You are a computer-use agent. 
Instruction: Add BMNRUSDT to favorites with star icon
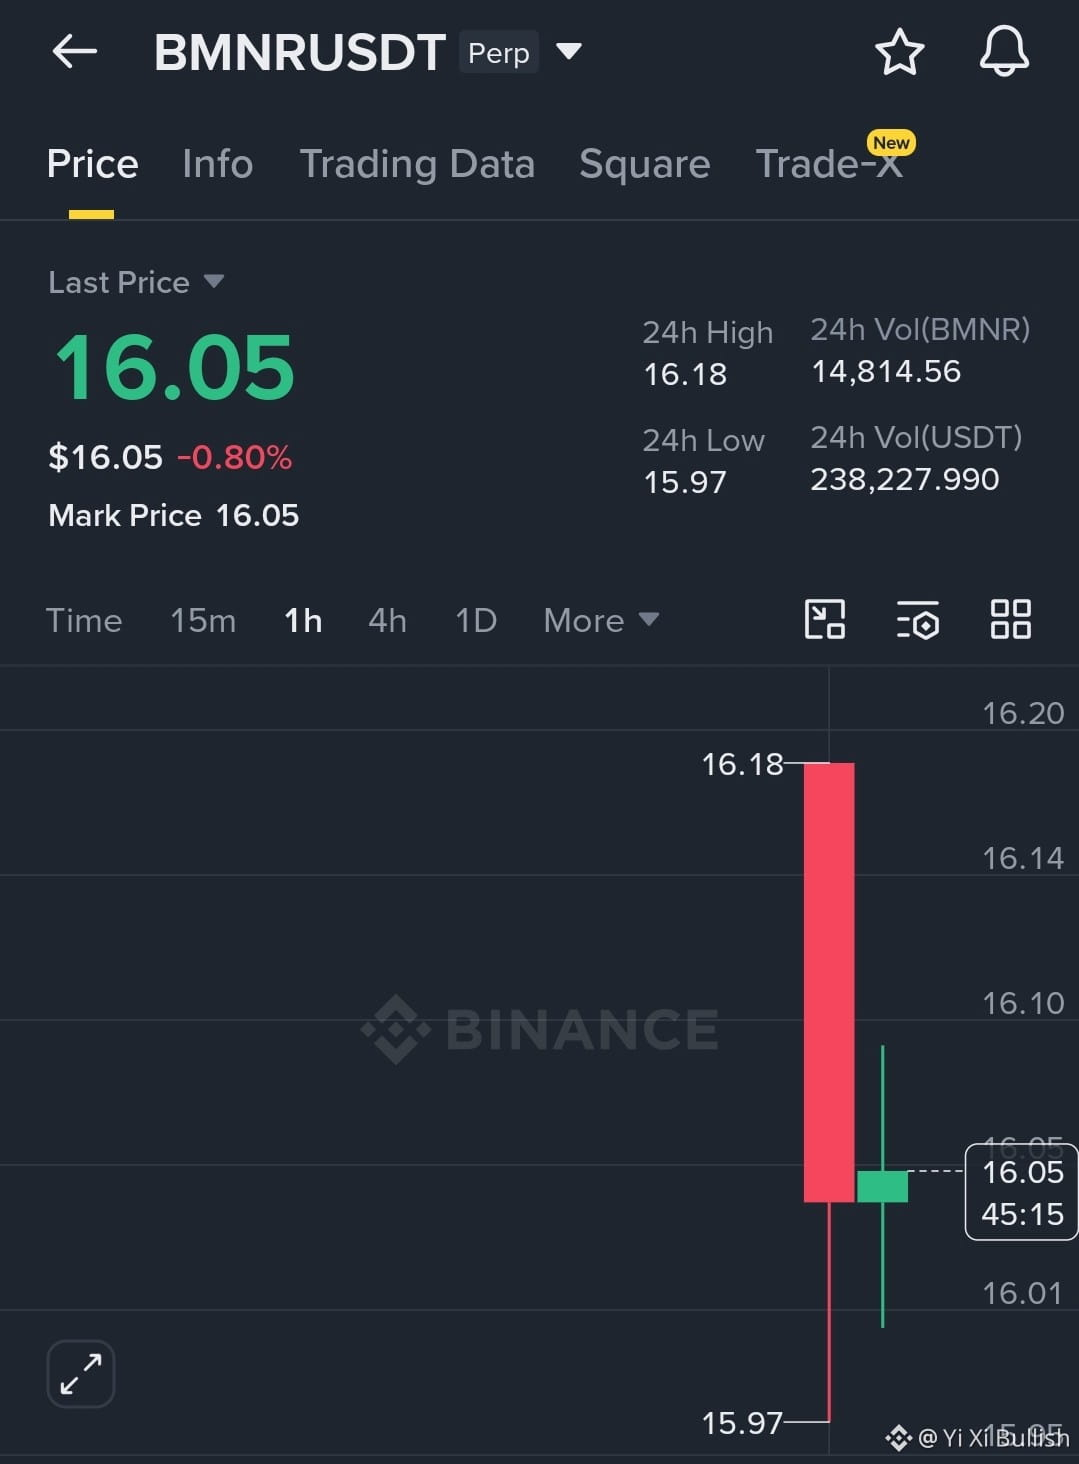point(899,52)
